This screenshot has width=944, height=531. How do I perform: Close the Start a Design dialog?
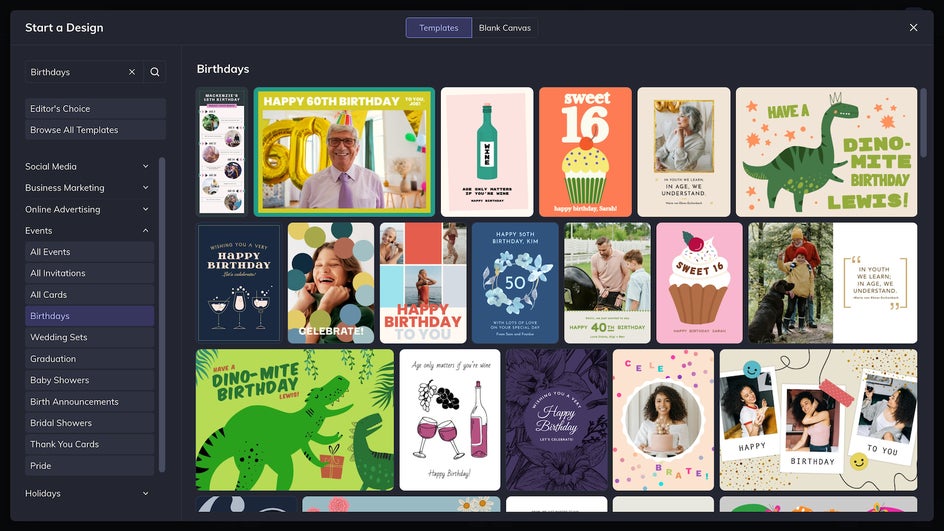coord(913,28)
